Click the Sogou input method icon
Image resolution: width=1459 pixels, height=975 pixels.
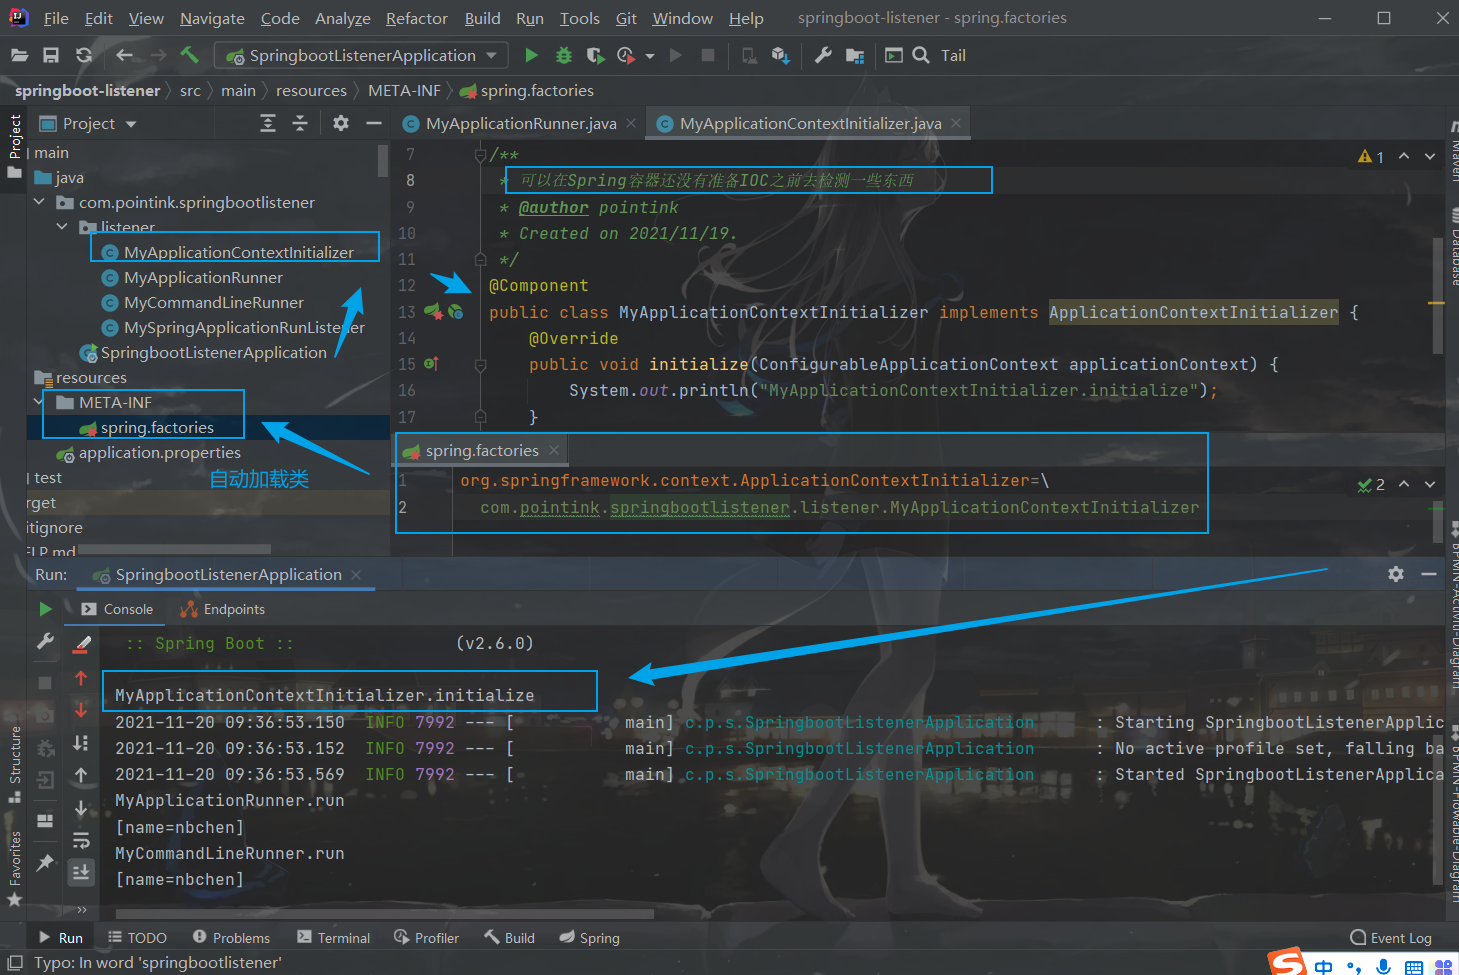[1288, 963]
